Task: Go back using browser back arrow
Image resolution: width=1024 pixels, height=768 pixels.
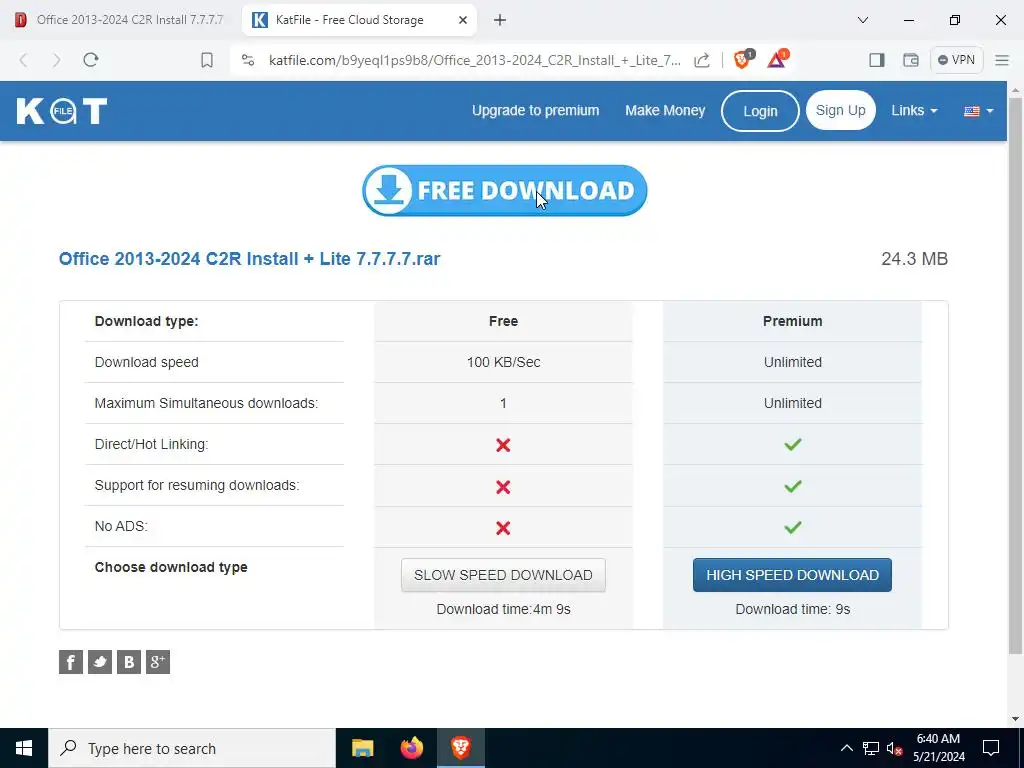Action: [x=24, y=60]
